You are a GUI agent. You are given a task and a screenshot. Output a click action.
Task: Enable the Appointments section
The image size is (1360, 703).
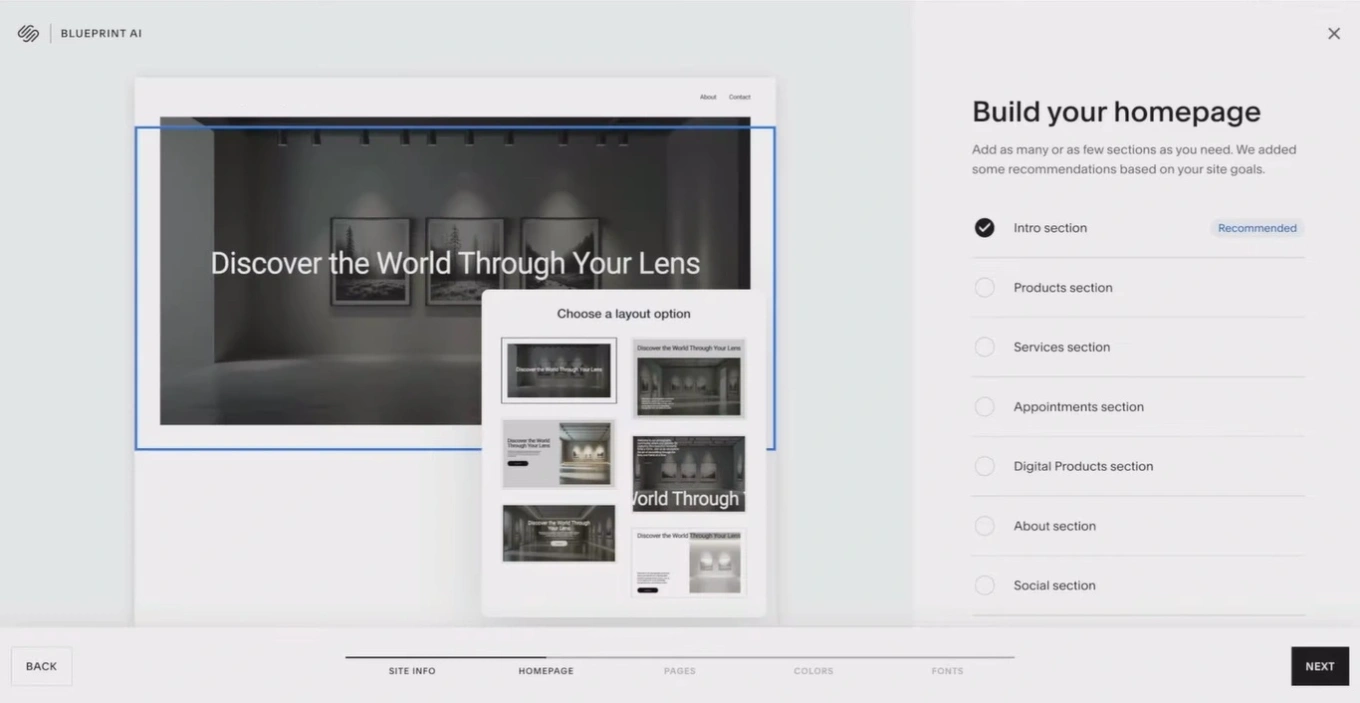[984, 406]
